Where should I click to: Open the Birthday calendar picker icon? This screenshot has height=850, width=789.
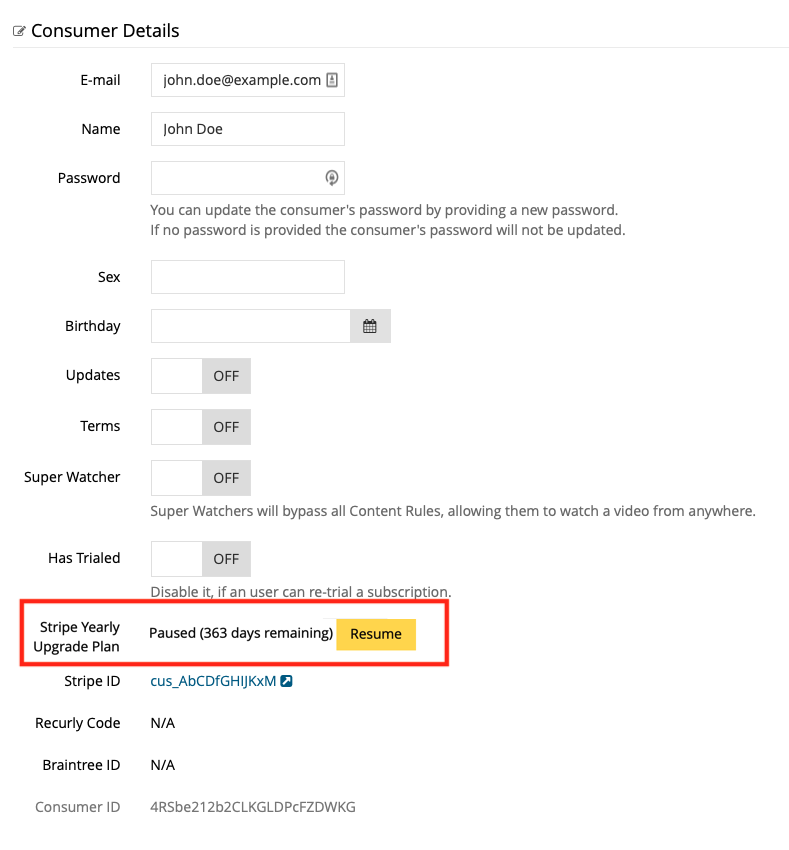pos(370,326)
